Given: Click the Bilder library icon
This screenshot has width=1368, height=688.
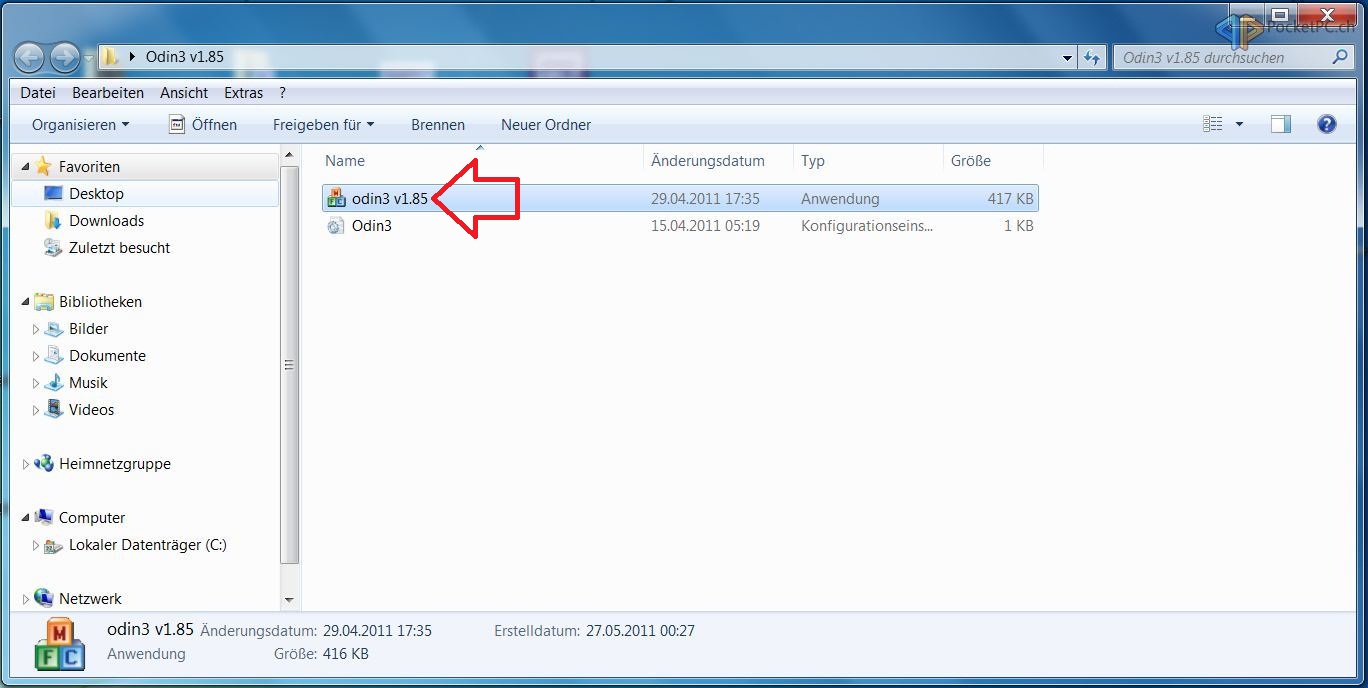Looking at the screenshot, I should click(x=53, y=329).
